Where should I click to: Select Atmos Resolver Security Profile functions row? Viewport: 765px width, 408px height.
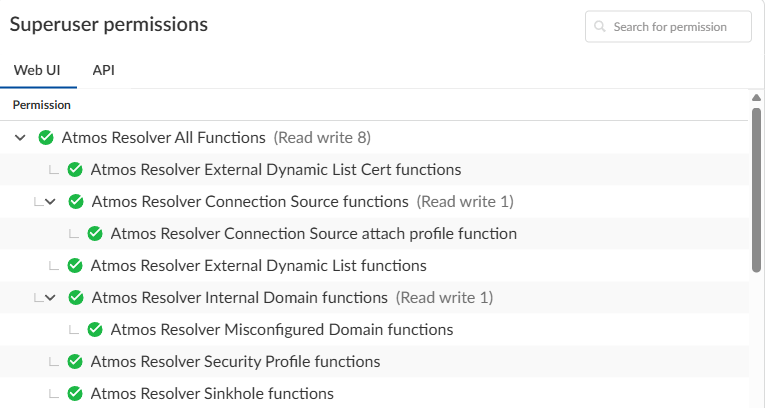pos(235,362)
